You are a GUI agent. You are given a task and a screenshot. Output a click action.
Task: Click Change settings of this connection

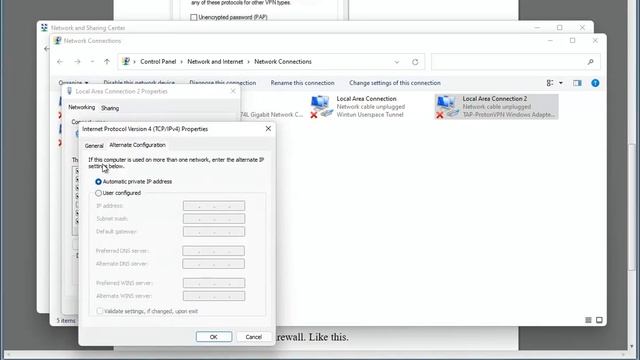click(395, 83)
